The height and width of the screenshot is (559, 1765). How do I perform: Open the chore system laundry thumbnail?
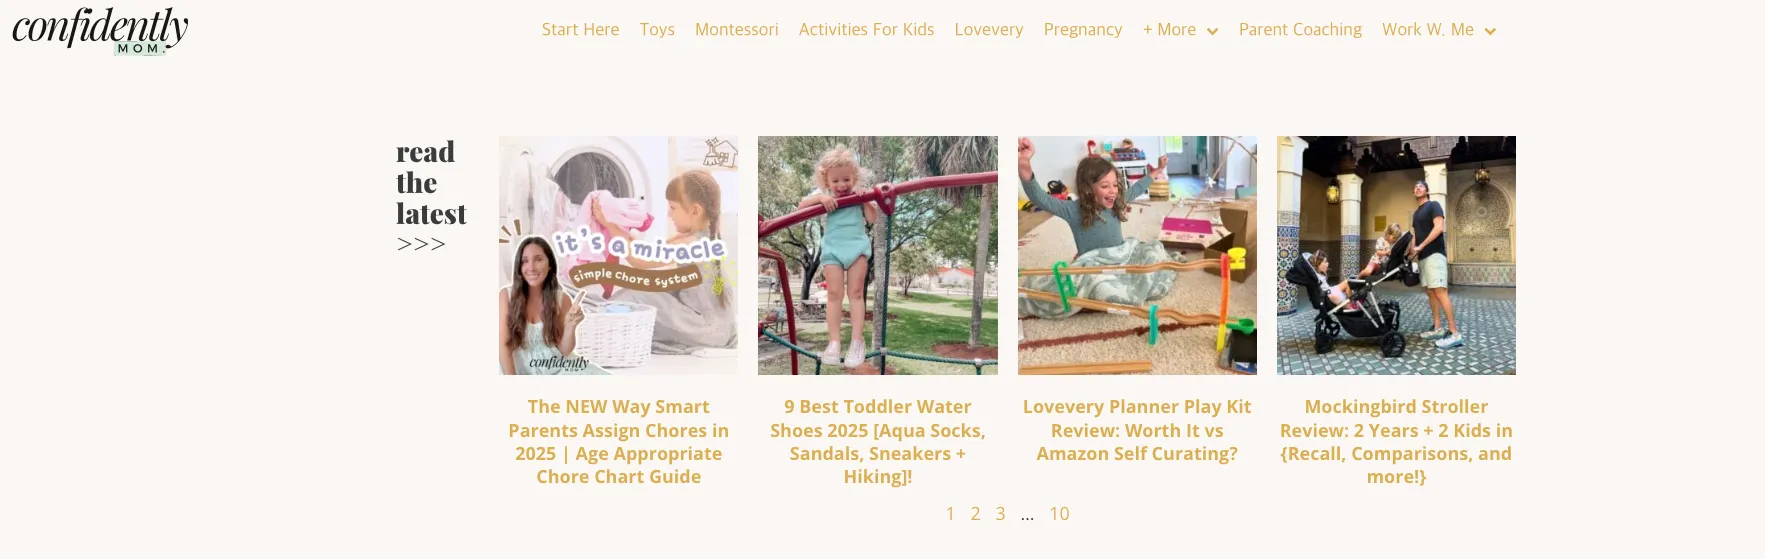618,255
